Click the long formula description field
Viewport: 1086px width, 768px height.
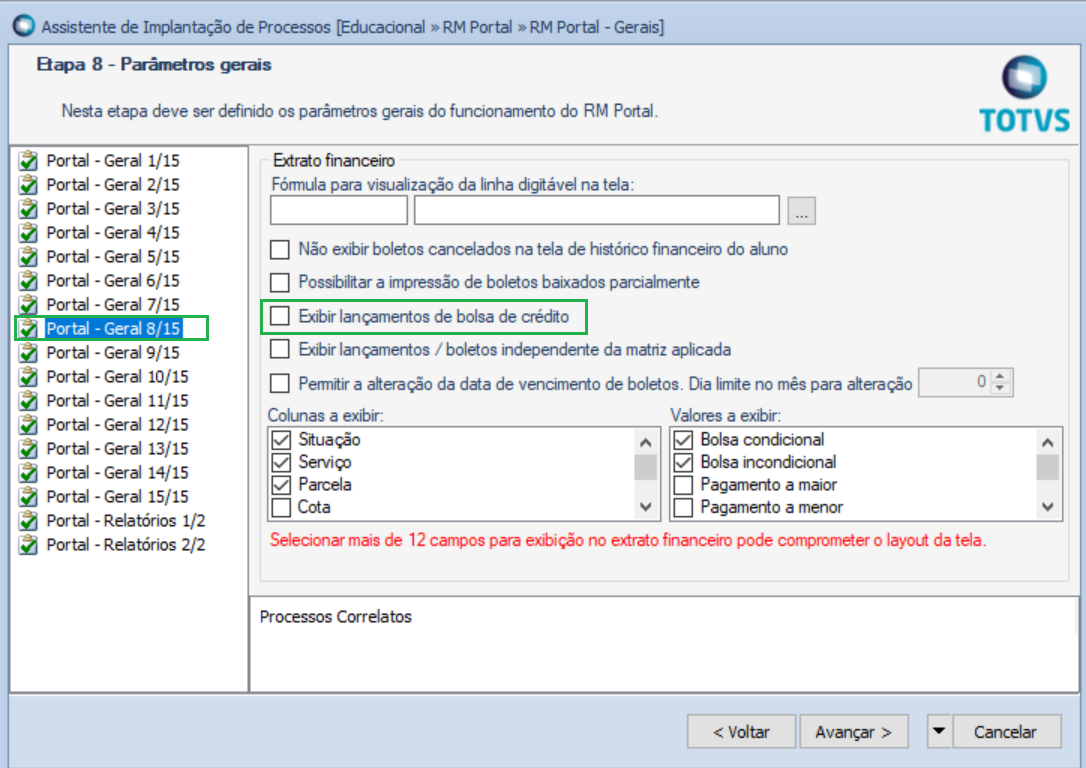[x=597, y=211]
